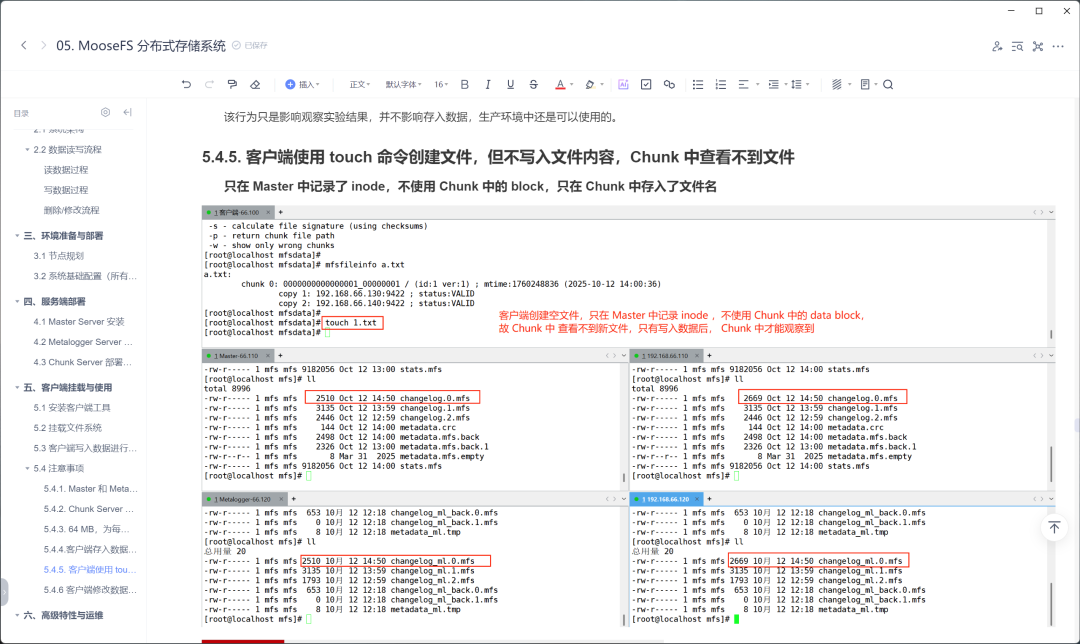Image resolution: width=1080 pixels, height=644 pixels.
Task: Click the redo arrow icon
Action: click(209, 84)
